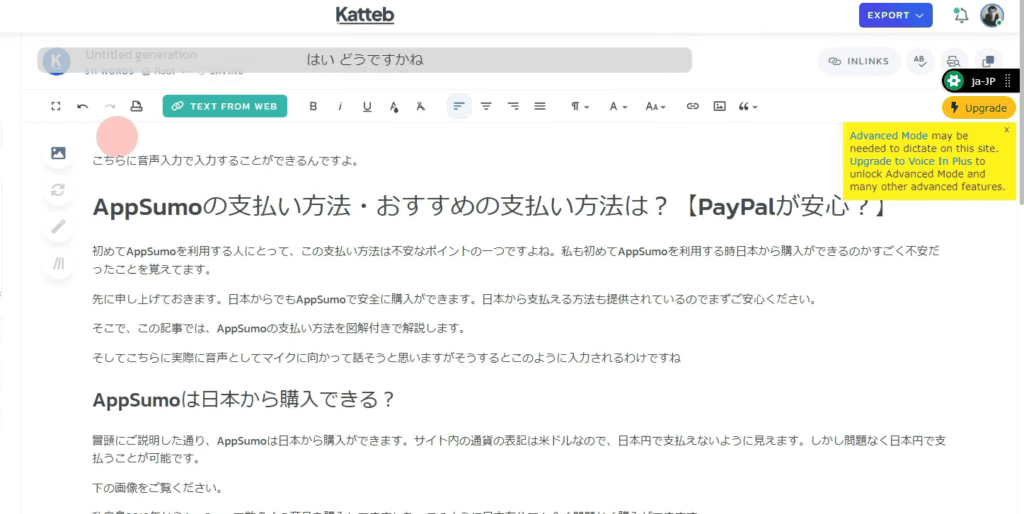Open the INLINKS panel

coord(858,61)
